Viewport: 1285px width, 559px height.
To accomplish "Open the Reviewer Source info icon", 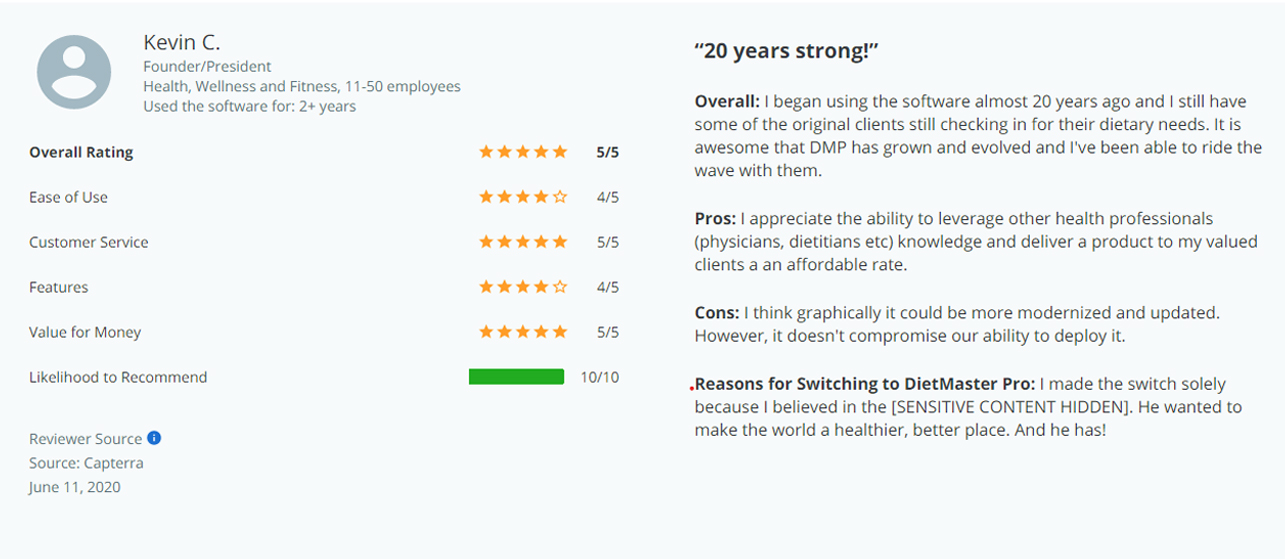I will (154, 438).
